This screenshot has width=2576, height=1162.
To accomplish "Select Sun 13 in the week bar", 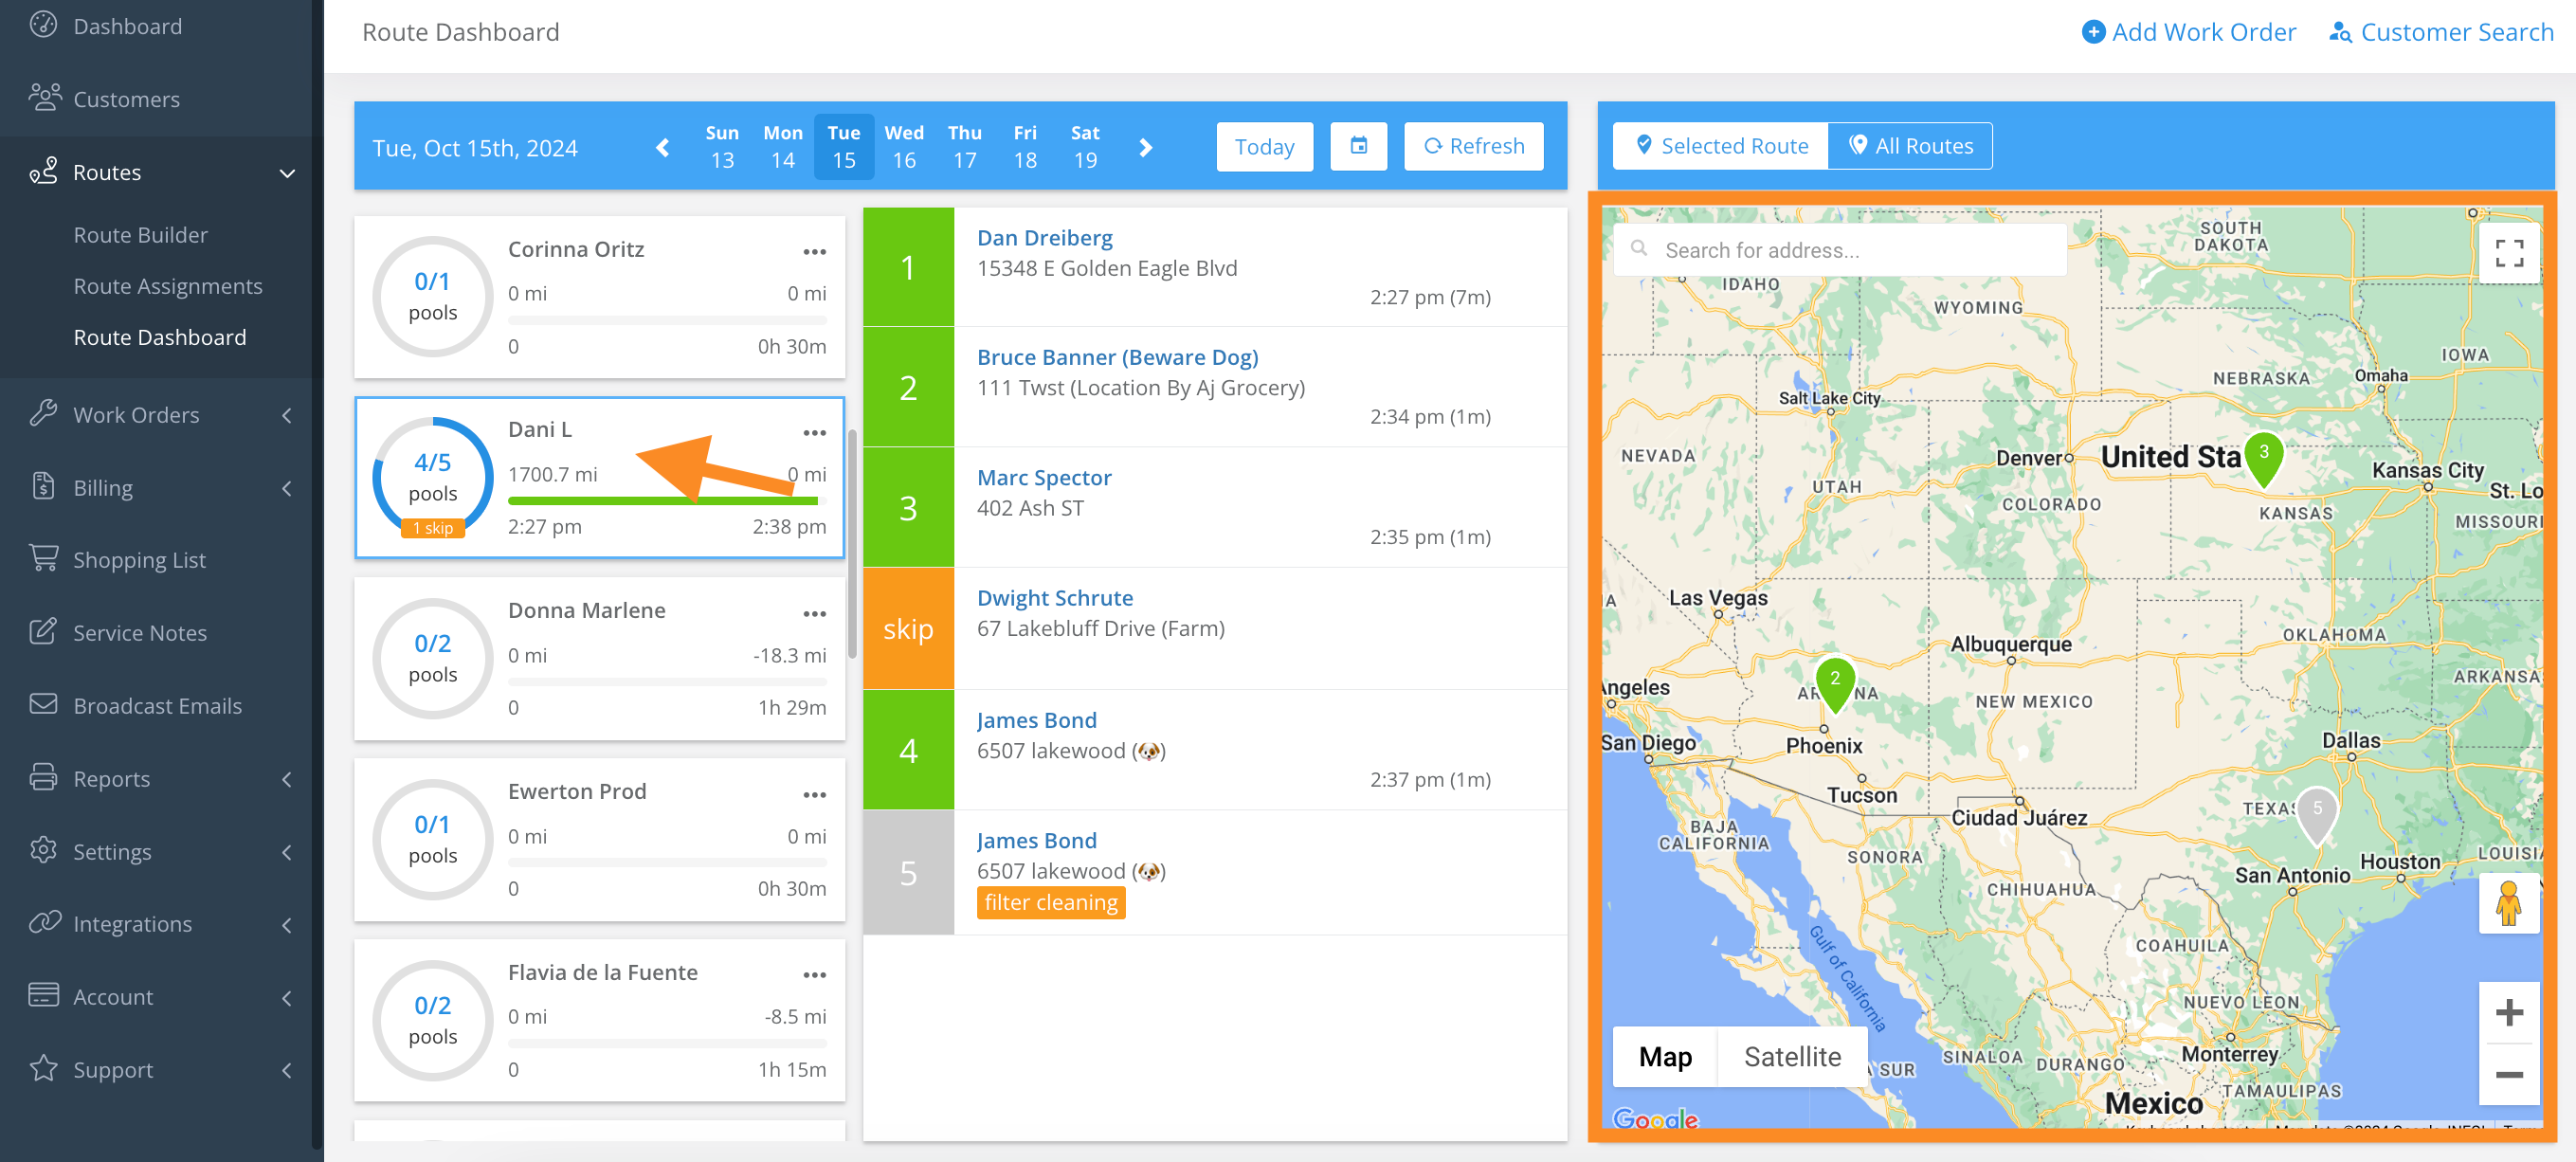I will (x=722, y=147).
